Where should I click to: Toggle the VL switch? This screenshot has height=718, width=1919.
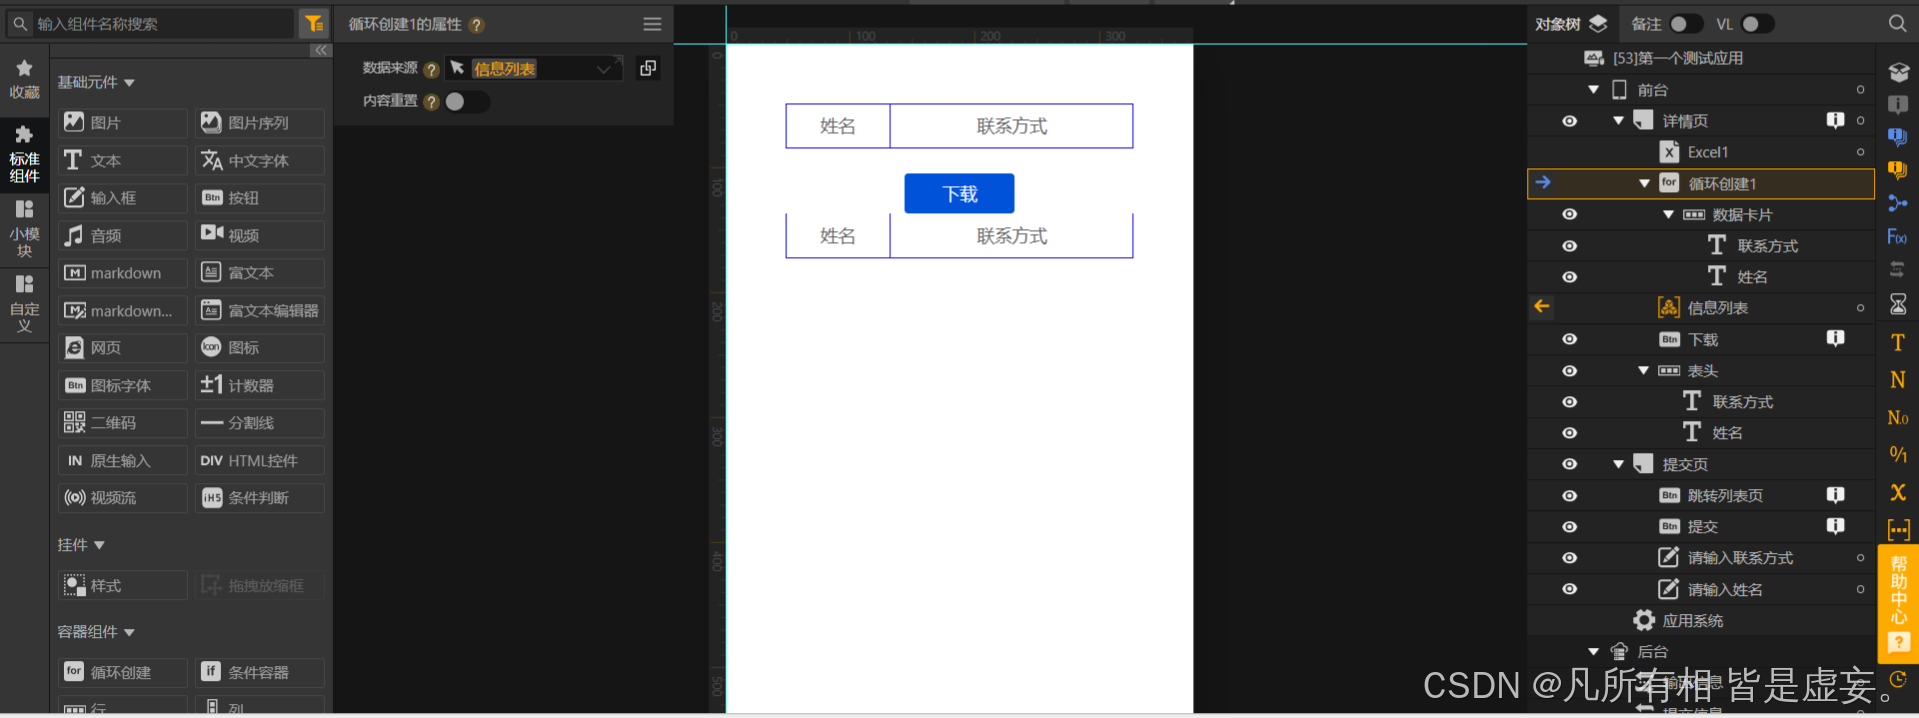pos(1757,24)
